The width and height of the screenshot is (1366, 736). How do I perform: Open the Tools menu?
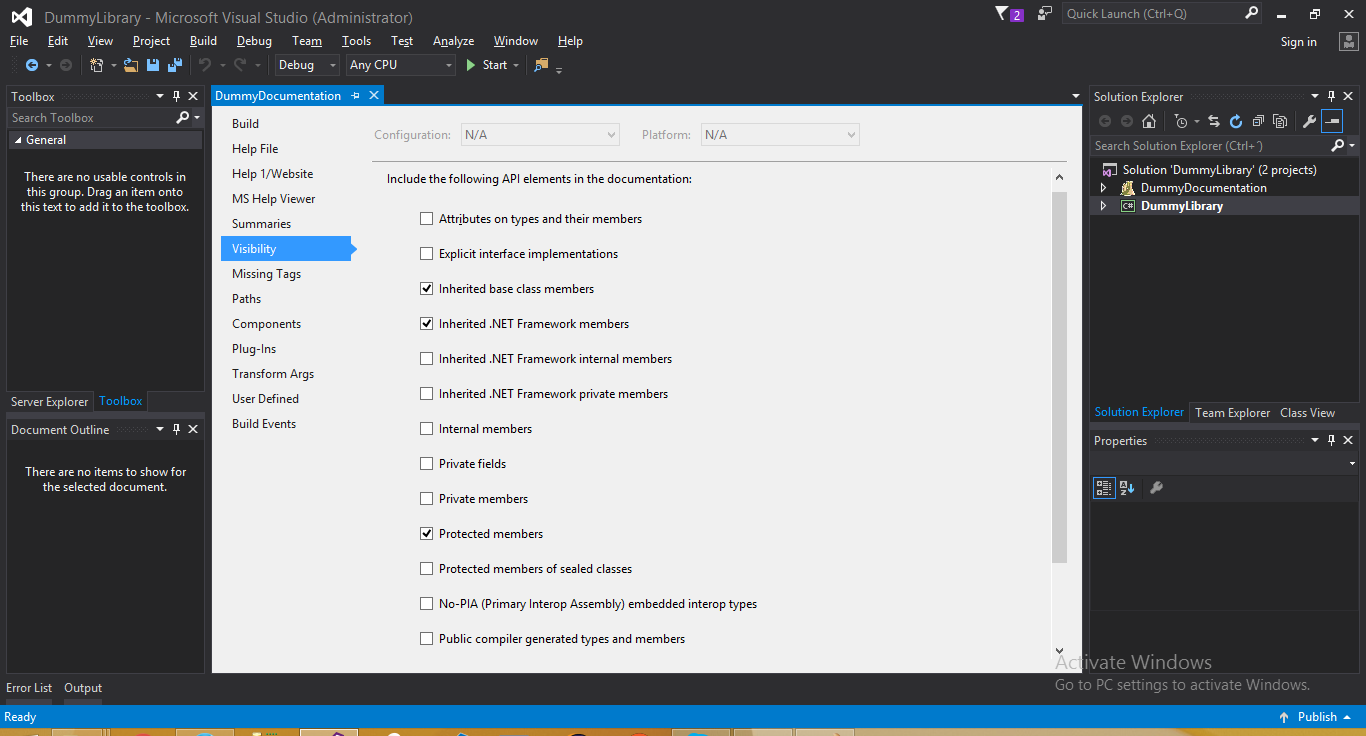coord(356,41)
